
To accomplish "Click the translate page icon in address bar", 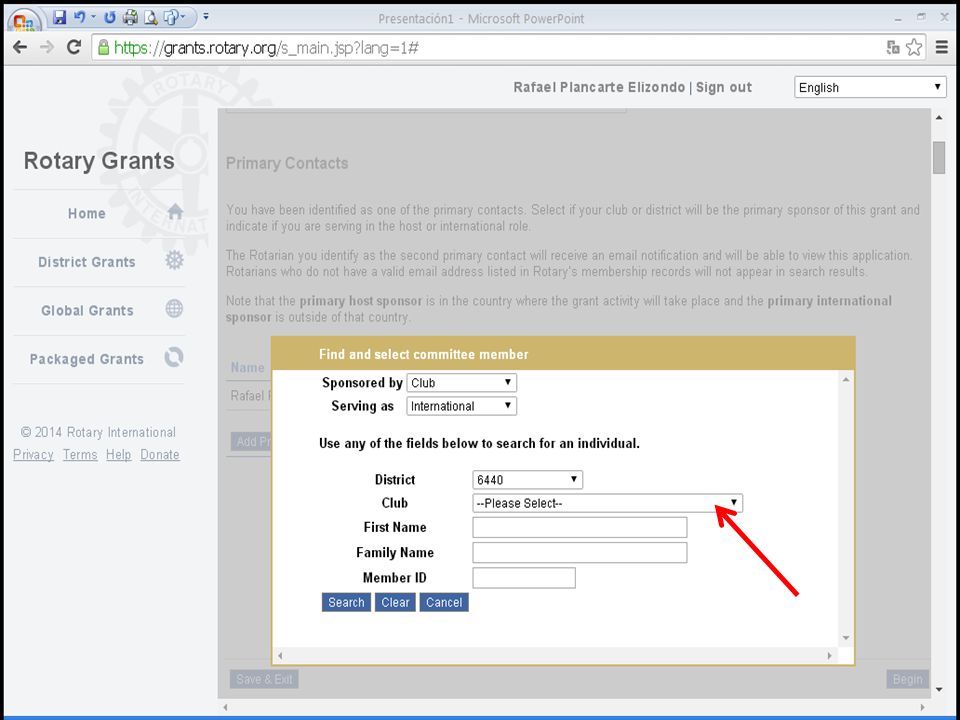I will pos(893,47).
